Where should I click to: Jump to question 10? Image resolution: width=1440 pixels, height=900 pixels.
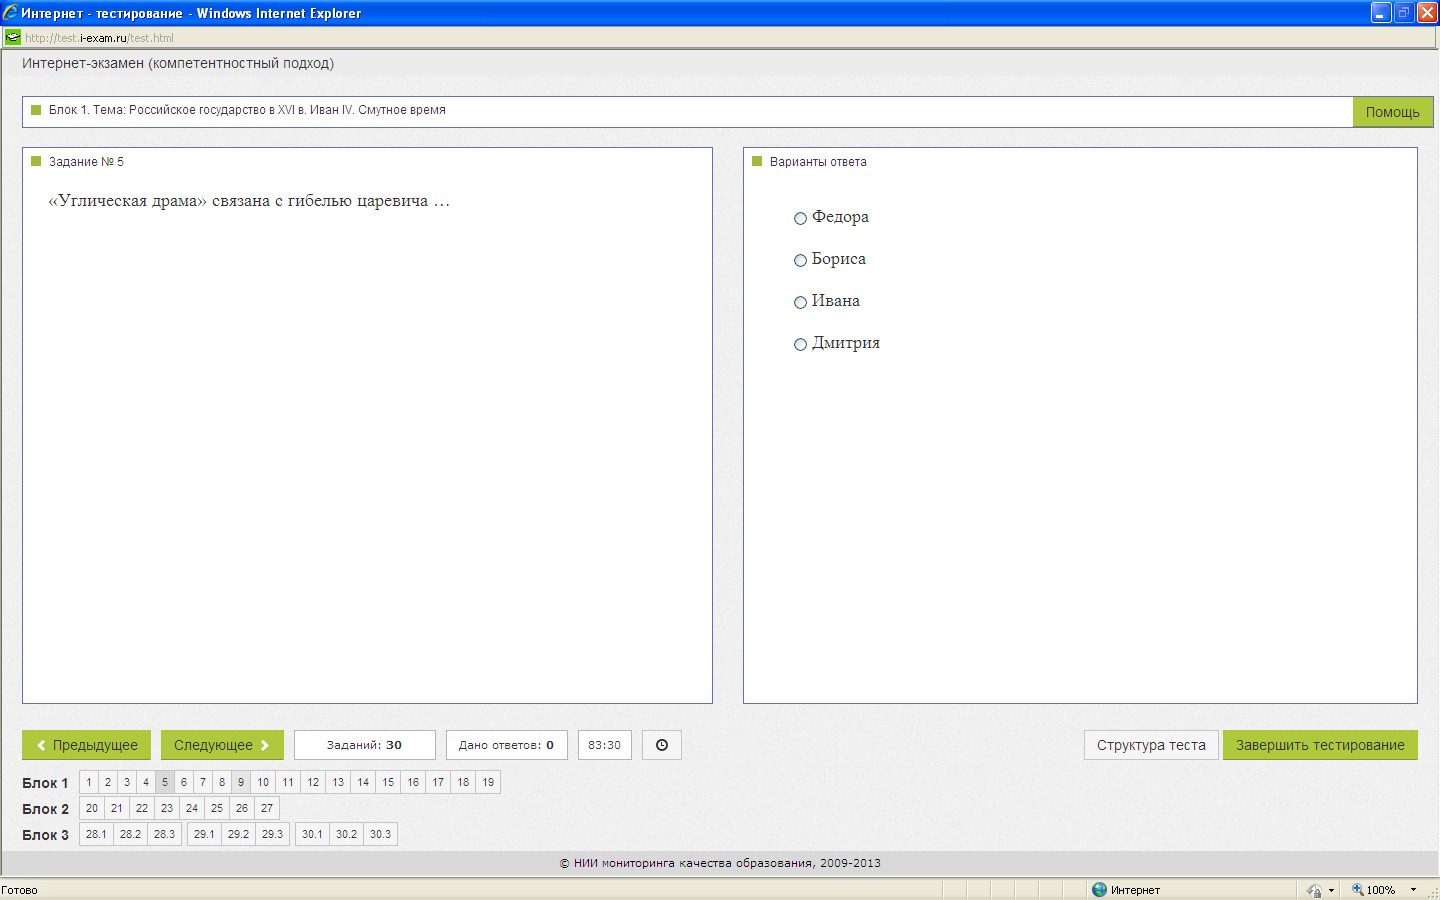(x=263, y=782)
